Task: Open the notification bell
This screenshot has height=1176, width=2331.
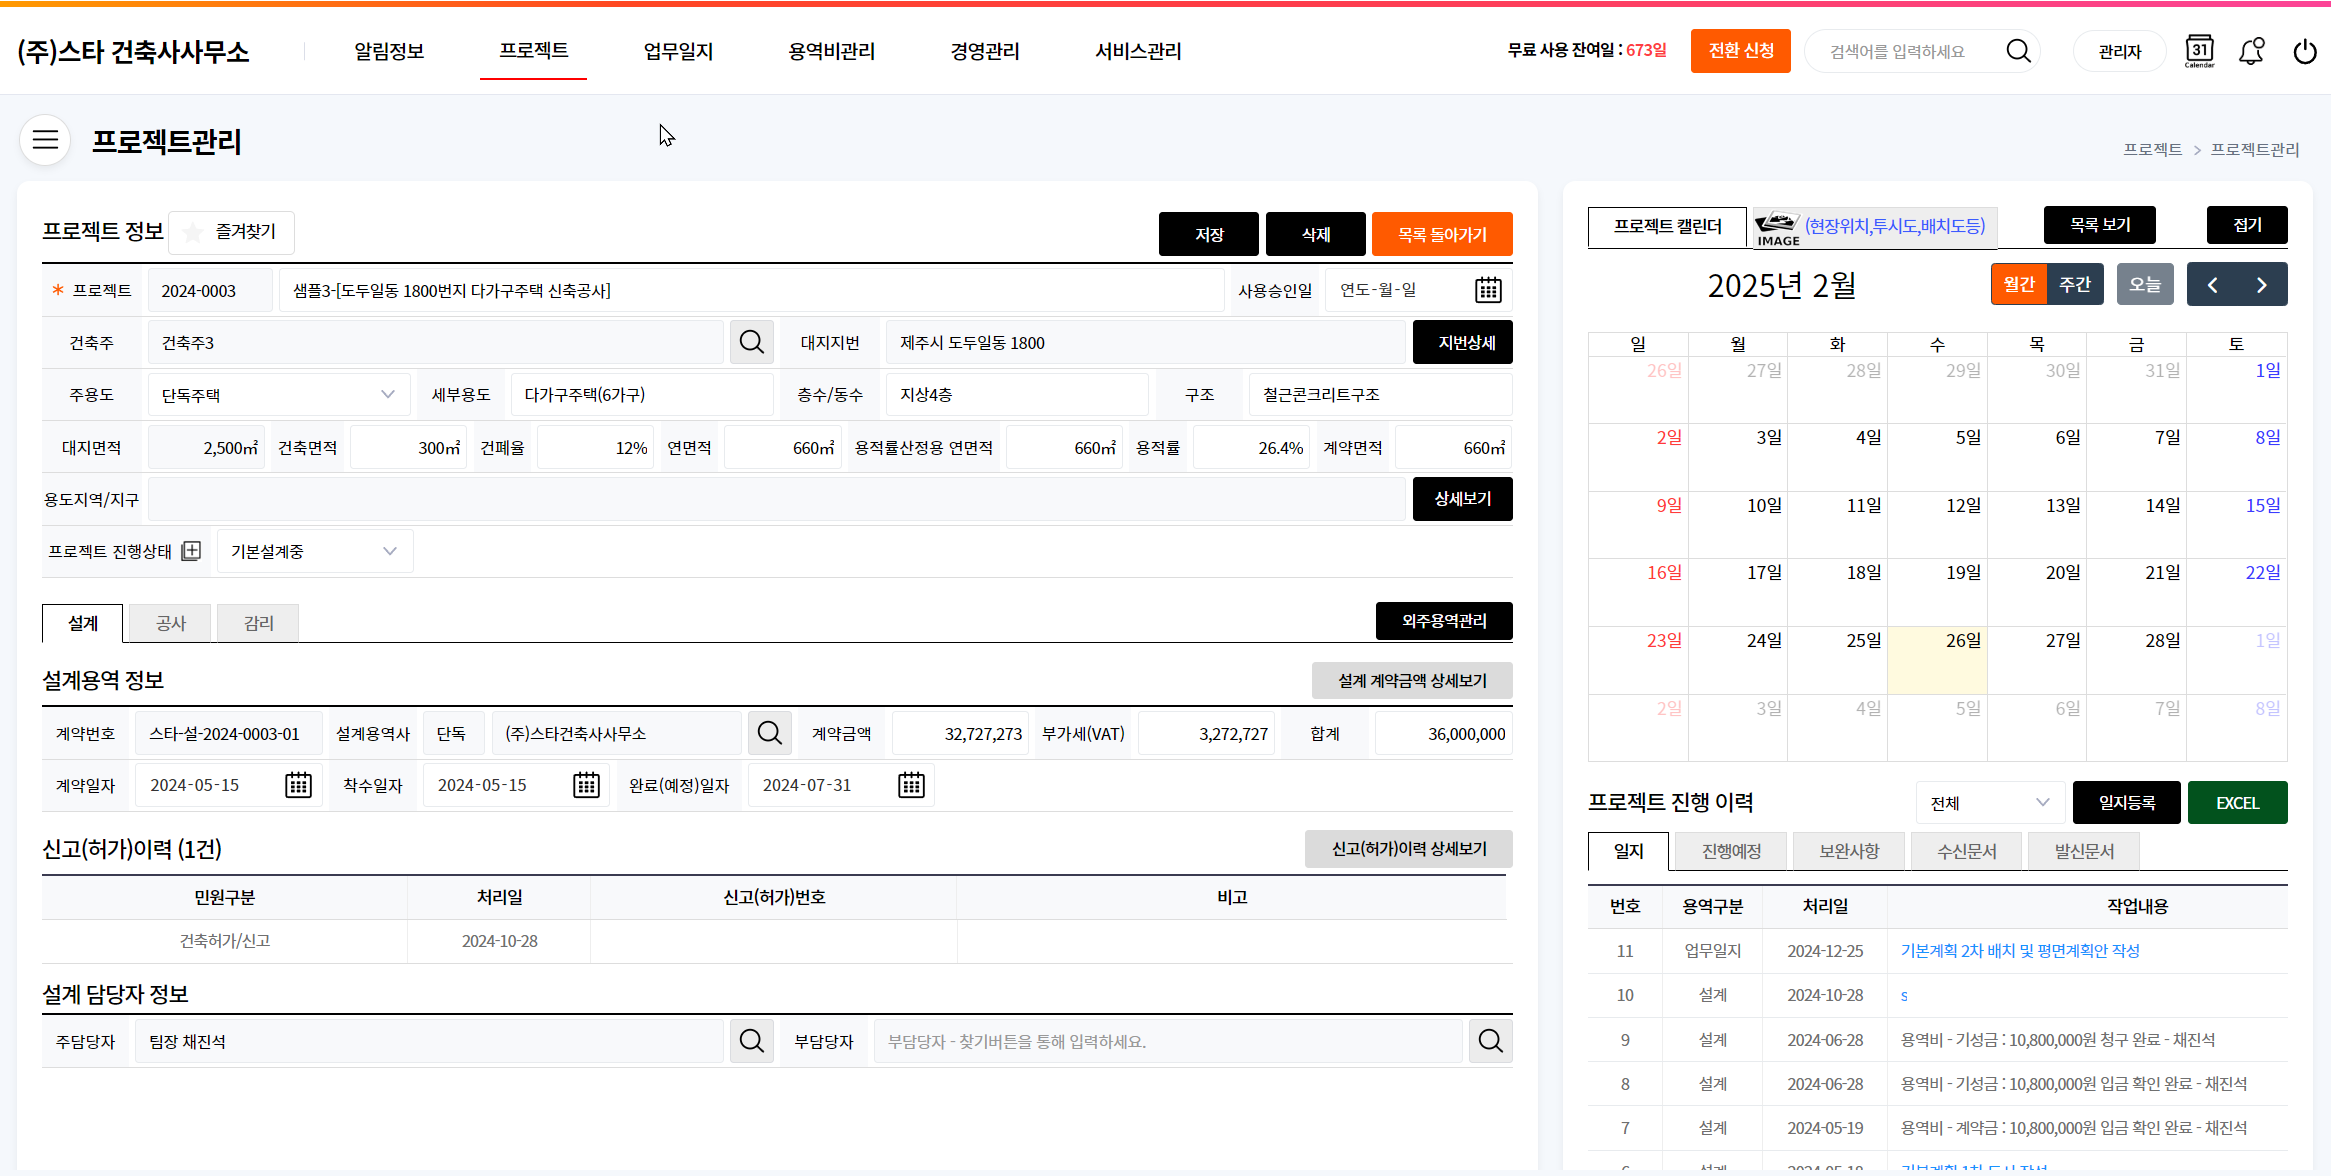Action: click(x=2251, y=51)
